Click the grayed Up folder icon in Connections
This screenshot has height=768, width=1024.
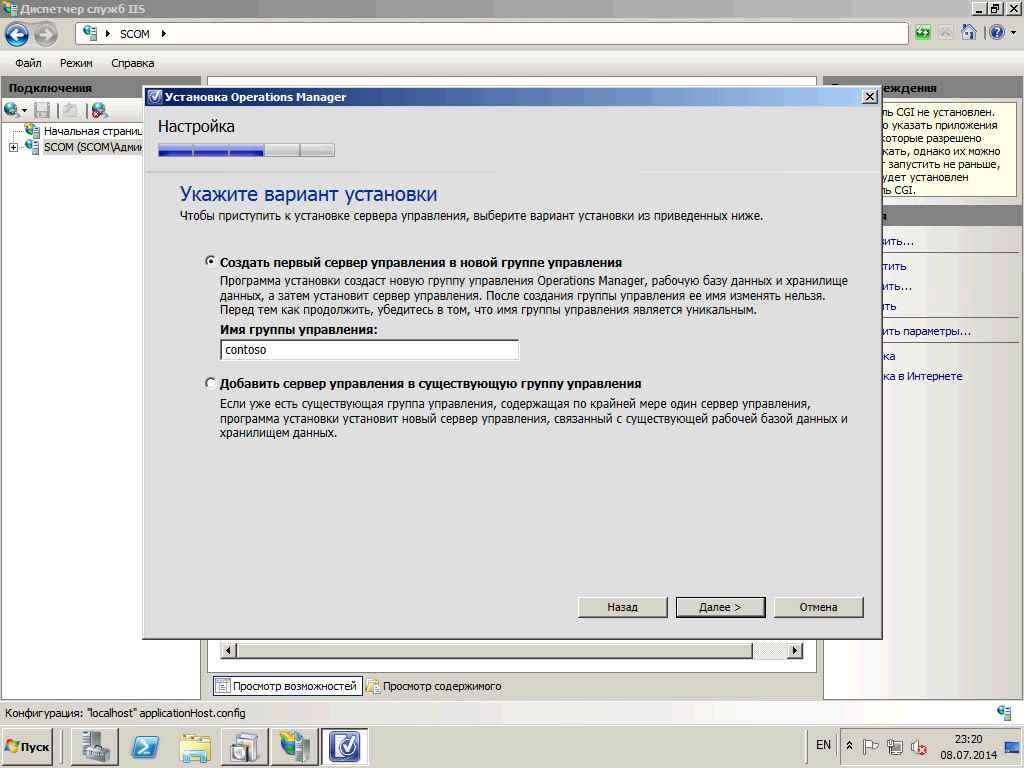[x=70, y=110]
